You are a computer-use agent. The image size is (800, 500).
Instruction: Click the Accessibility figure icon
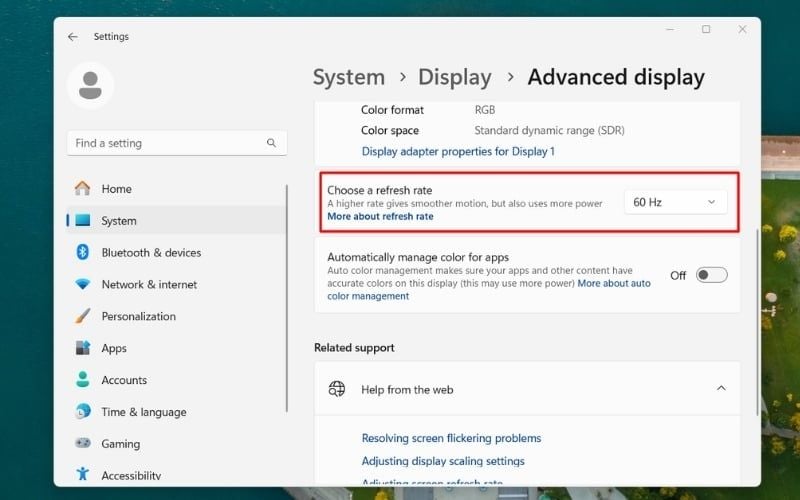[x=83, y=474]
